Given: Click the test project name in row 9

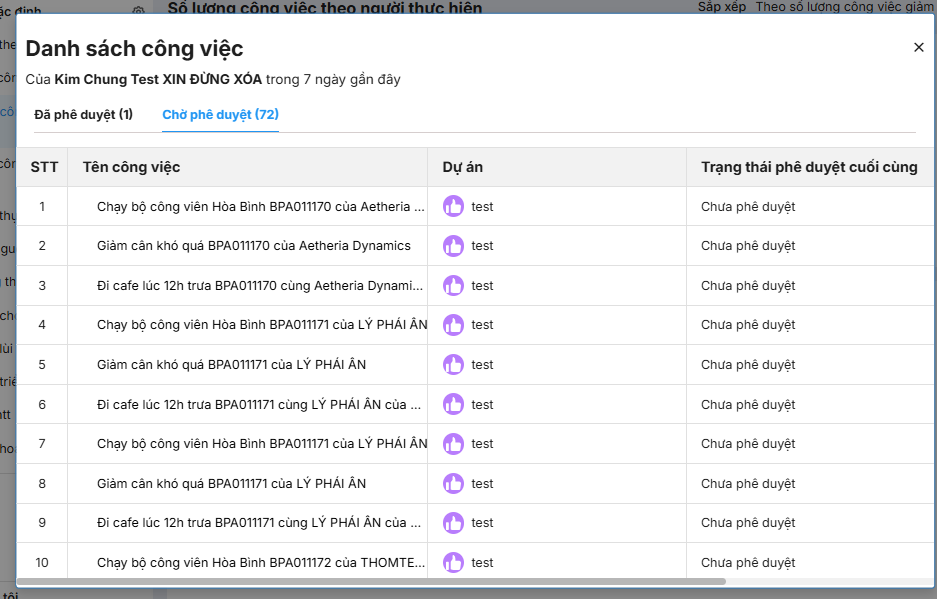Looking at the screenshot, I should [x=482, y=522].
